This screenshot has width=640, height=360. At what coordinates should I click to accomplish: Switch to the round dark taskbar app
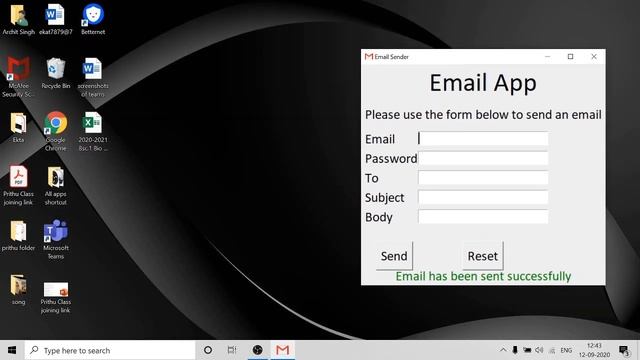[x=258, y=350]
